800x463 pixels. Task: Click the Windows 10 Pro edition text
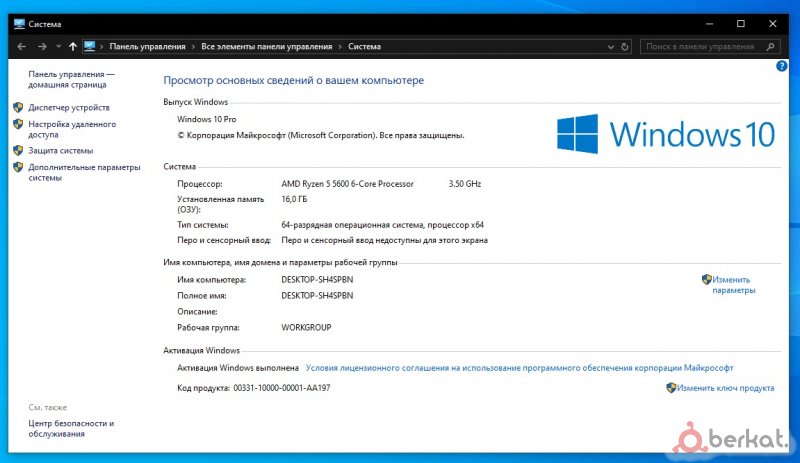pos(207,119)
